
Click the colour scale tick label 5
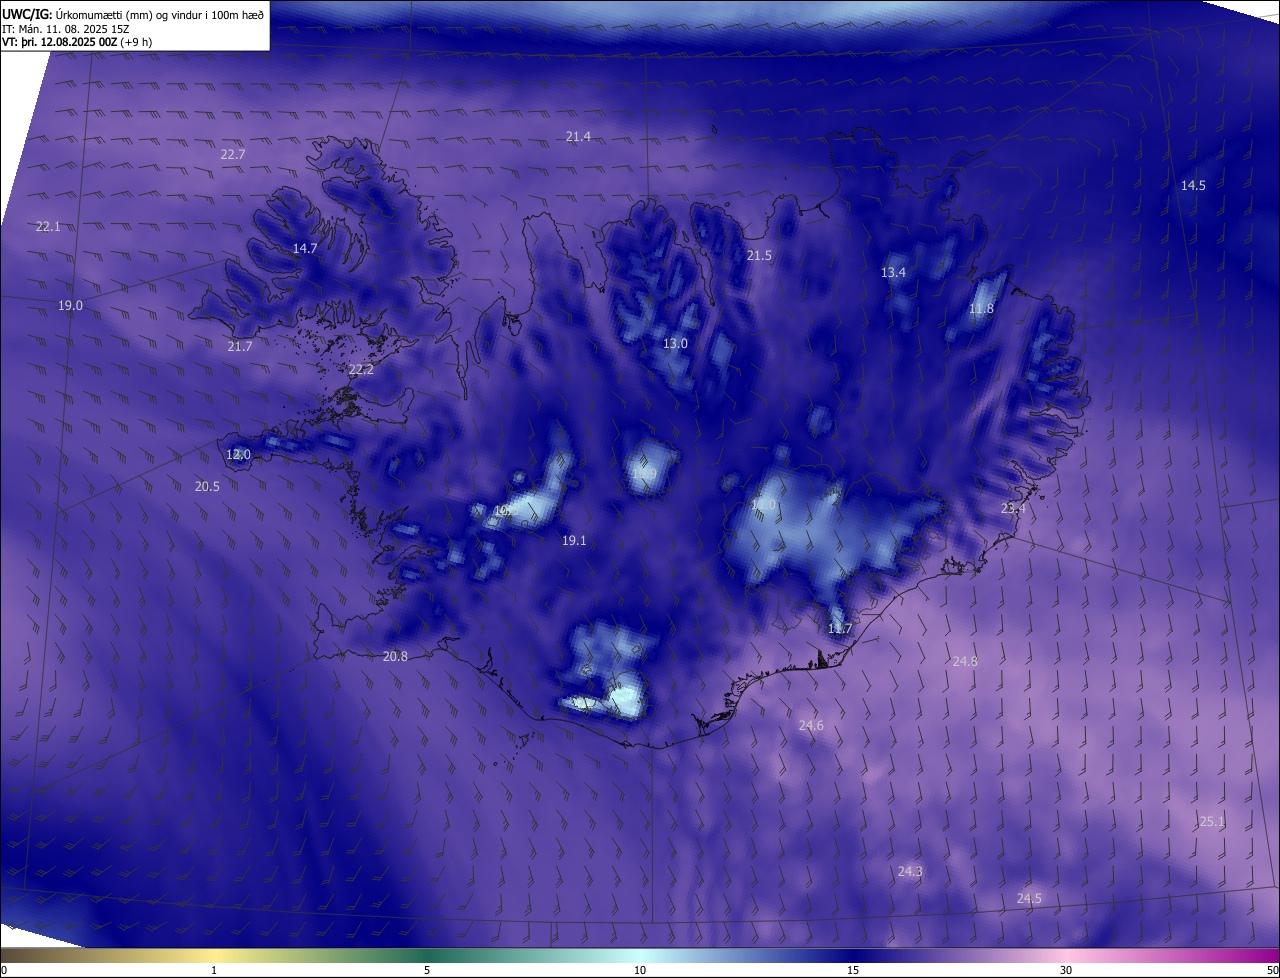[427, 970]
